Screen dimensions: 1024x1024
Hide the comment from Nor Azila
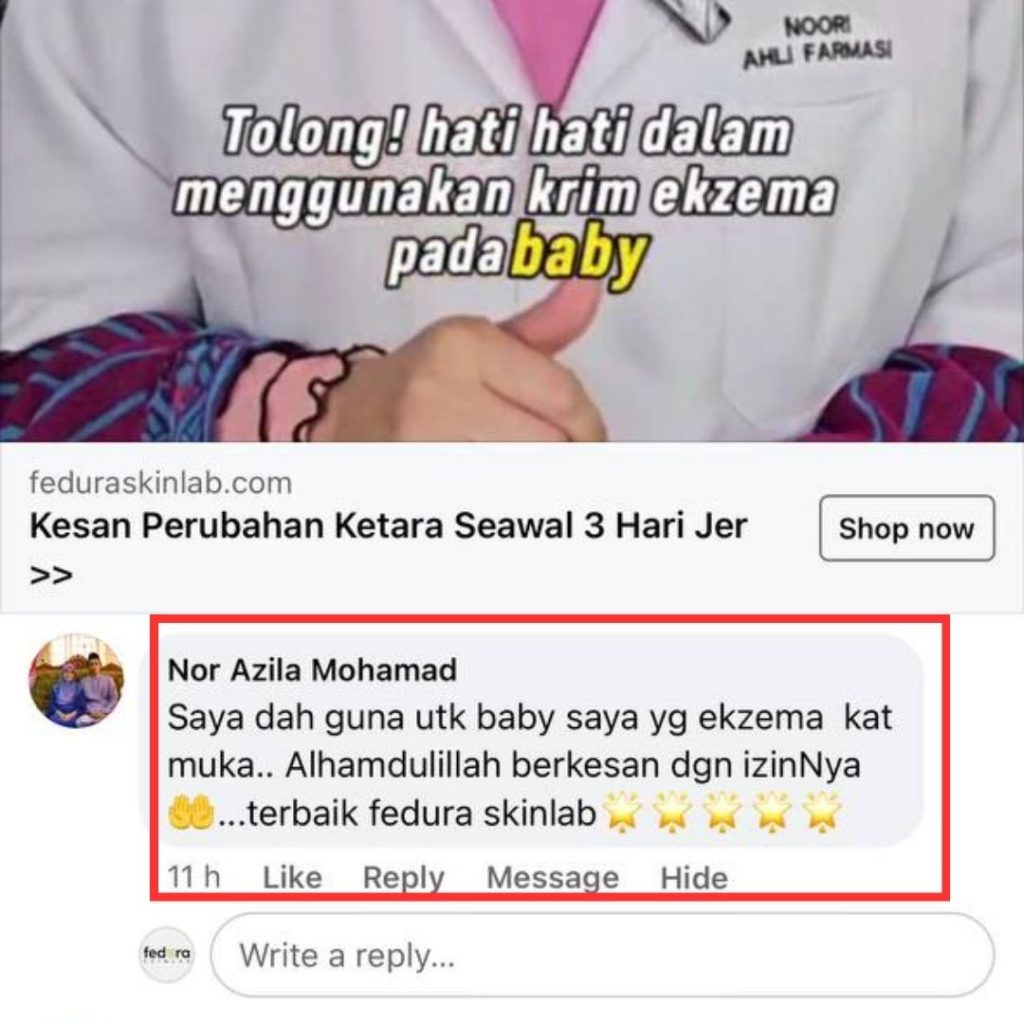tap(694, 877)
